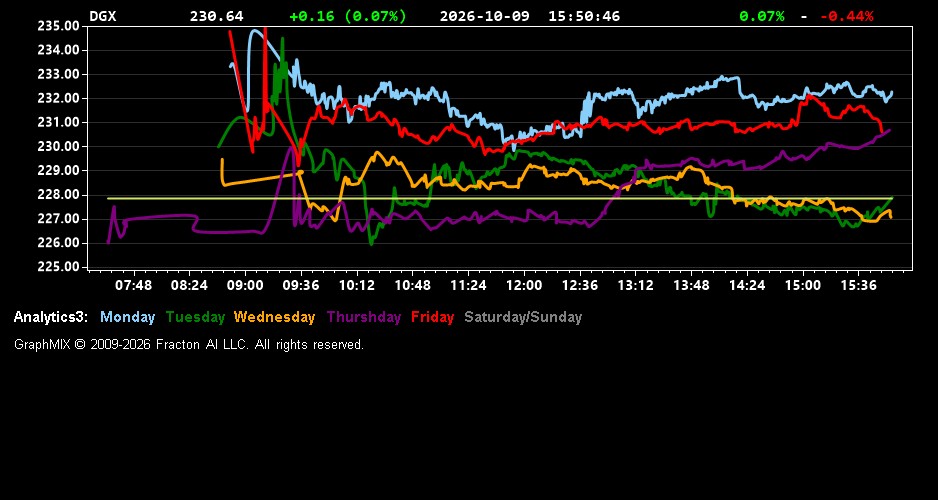Click the 15:50:46 timestamp
This screenshot has height=500, width=938.
point(584,16)
